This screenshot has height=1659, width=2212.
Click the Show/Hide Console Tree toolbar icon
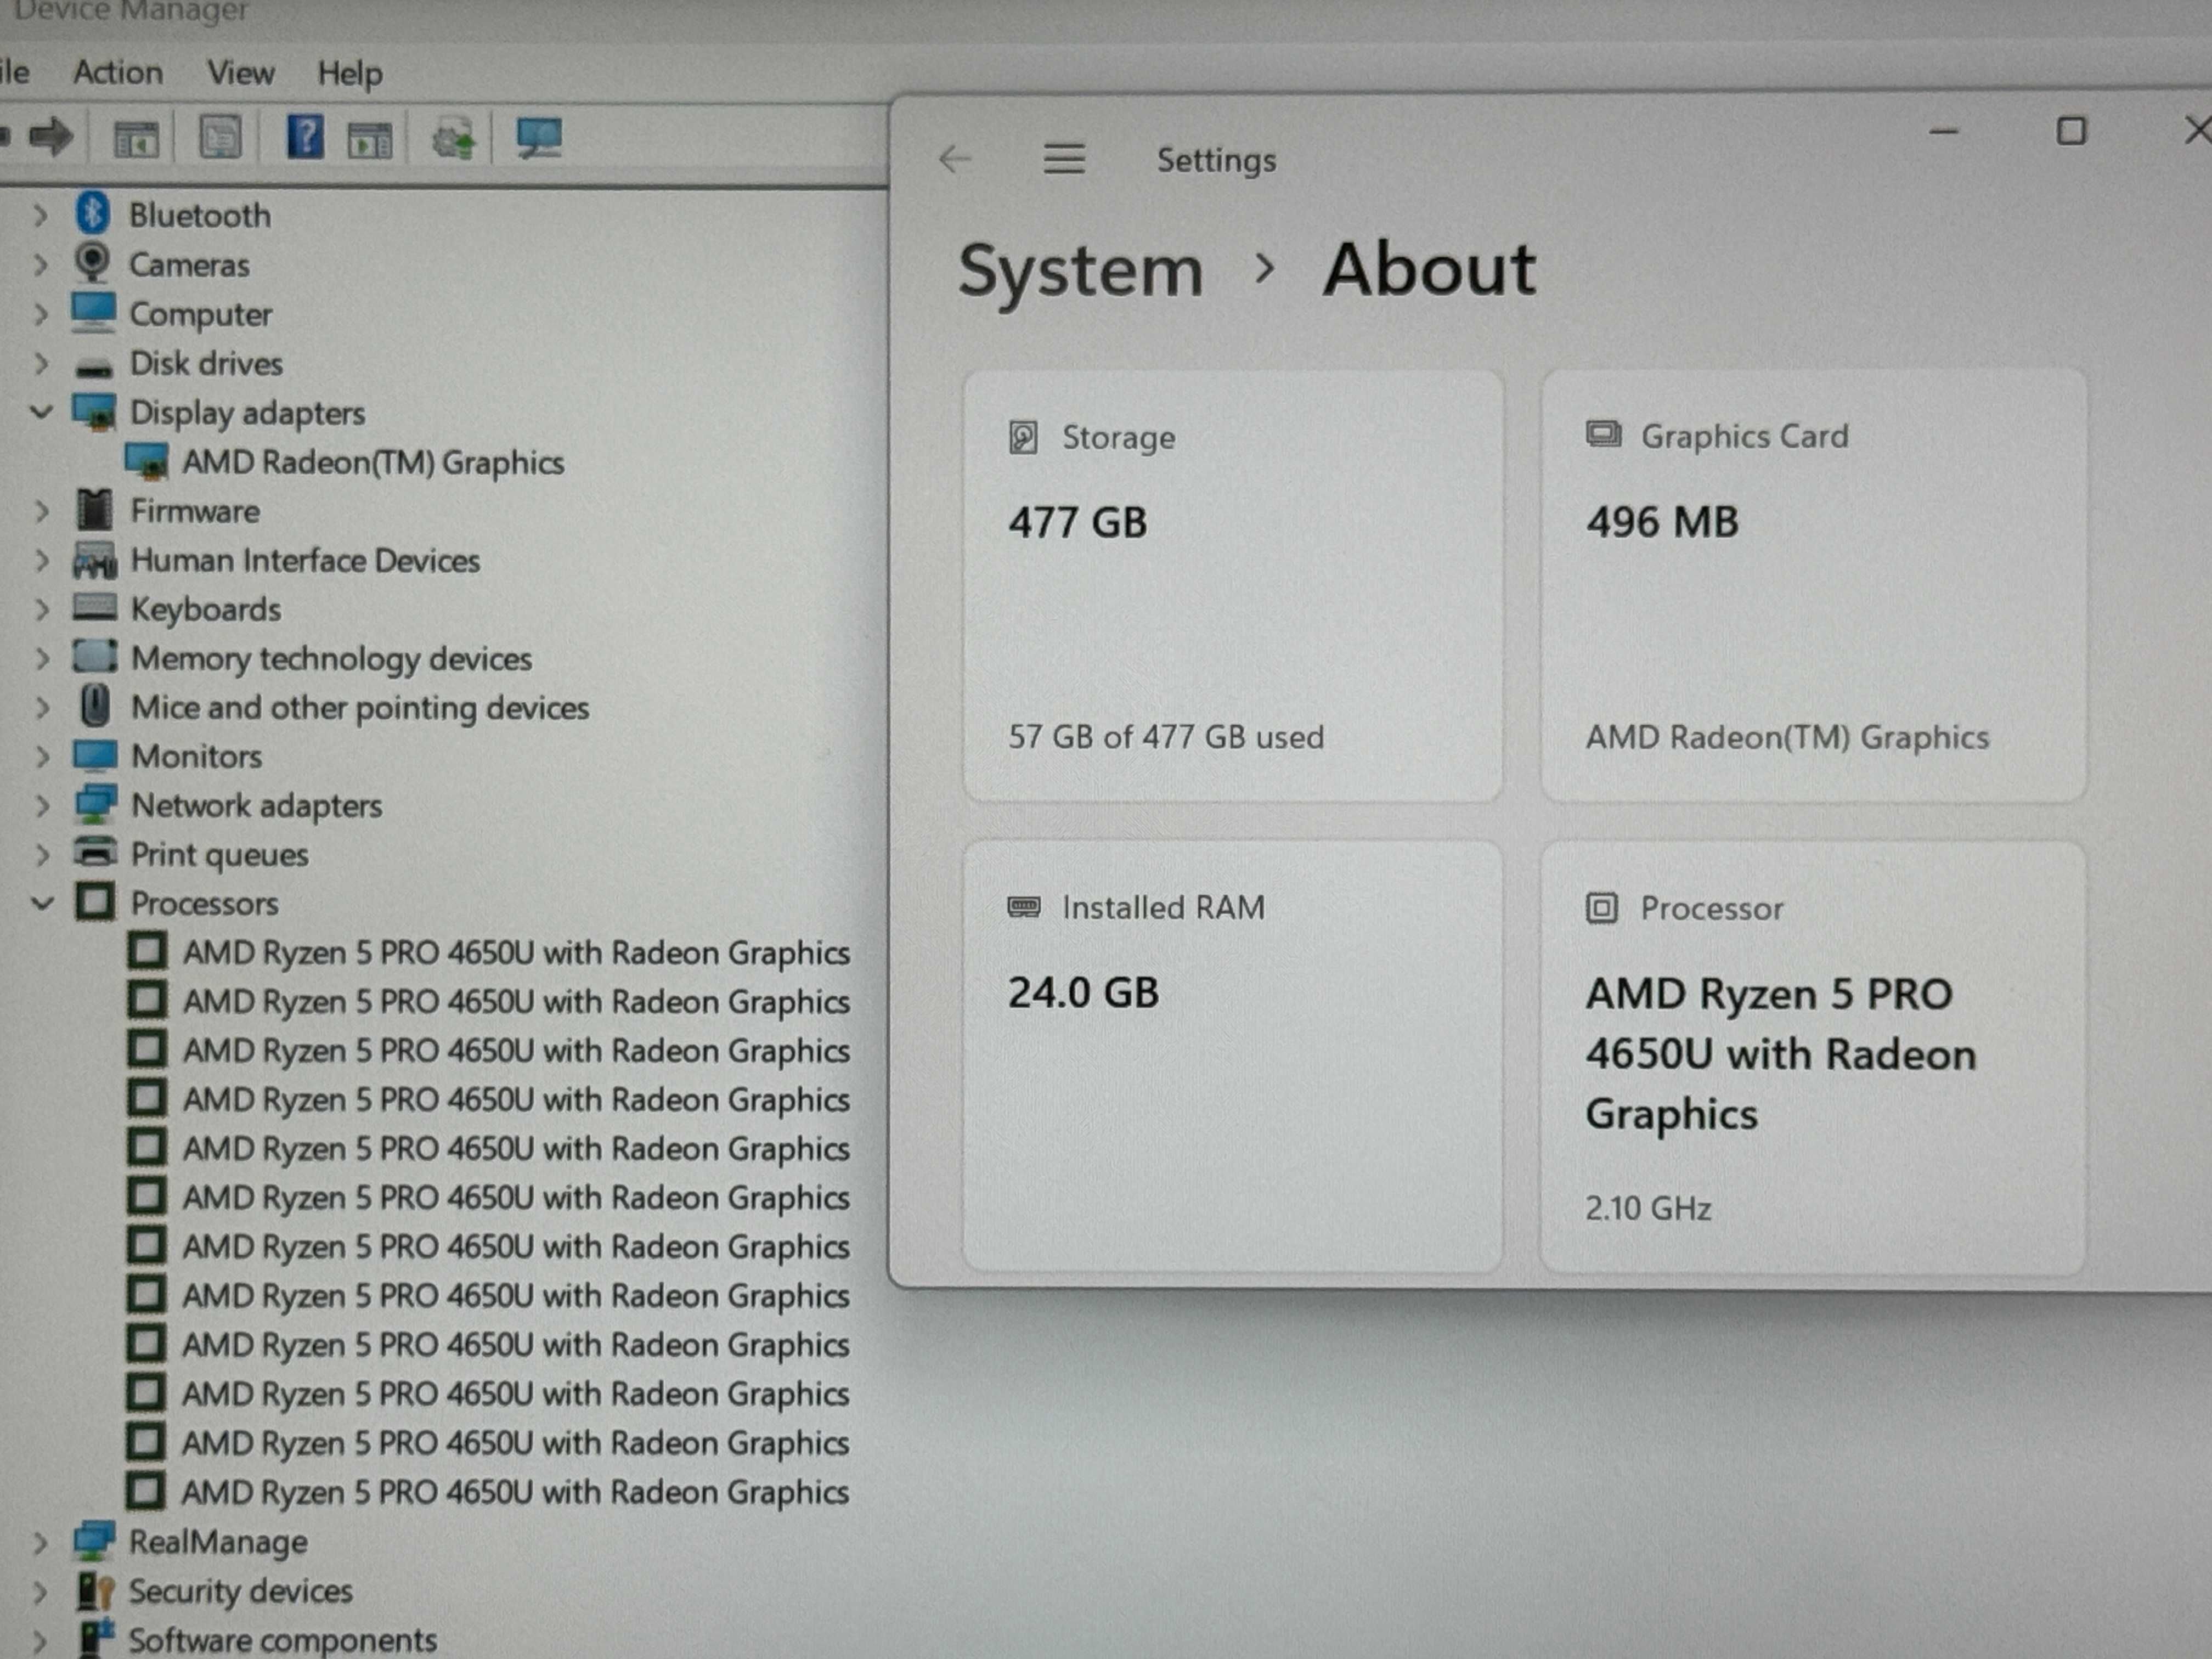click(x=136, y=138)
